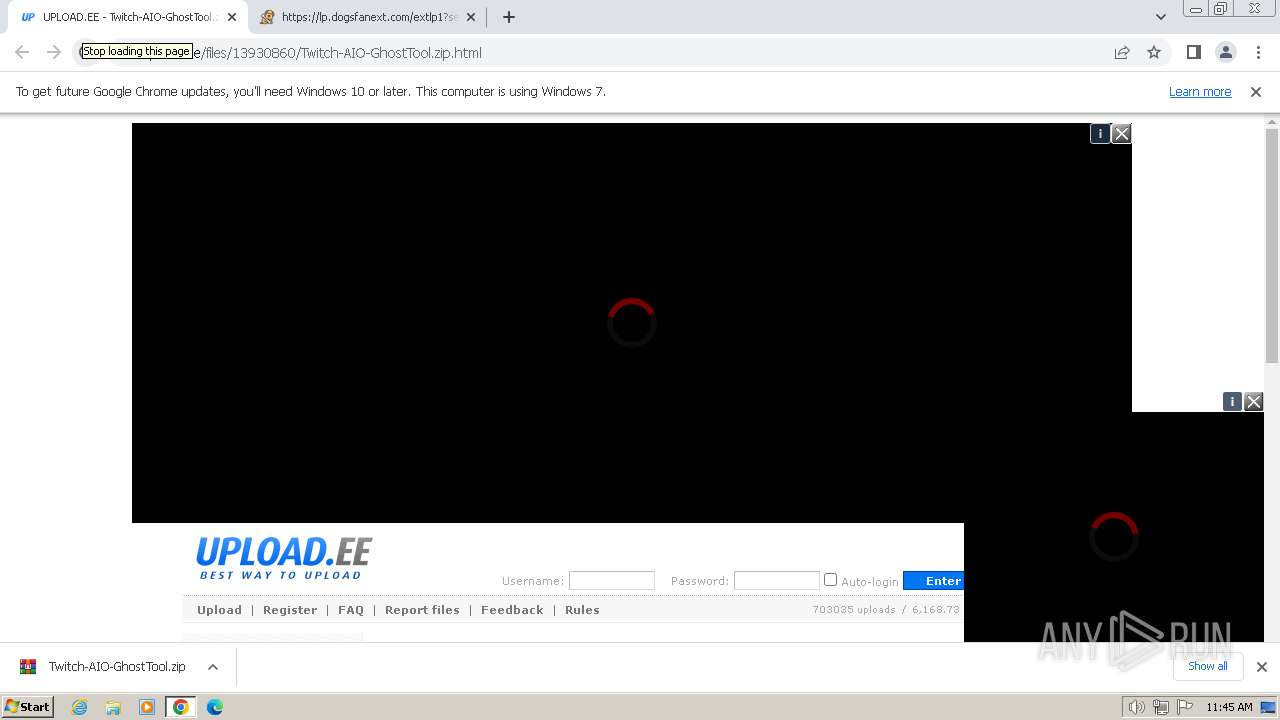The image size is (1280, 720).
Task: Go back to previous page
Action: coord(22,53)
